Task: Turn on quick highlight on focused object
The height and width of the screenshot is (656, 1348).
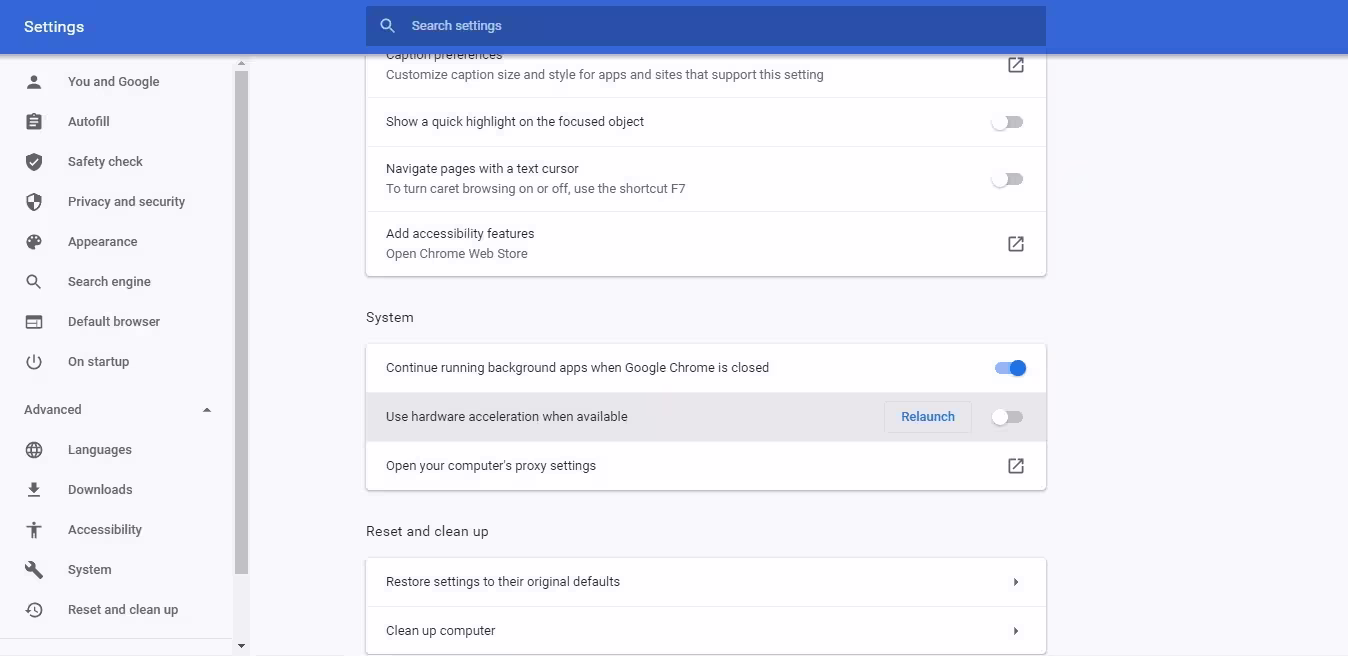Action: (x=1007, y=122)
